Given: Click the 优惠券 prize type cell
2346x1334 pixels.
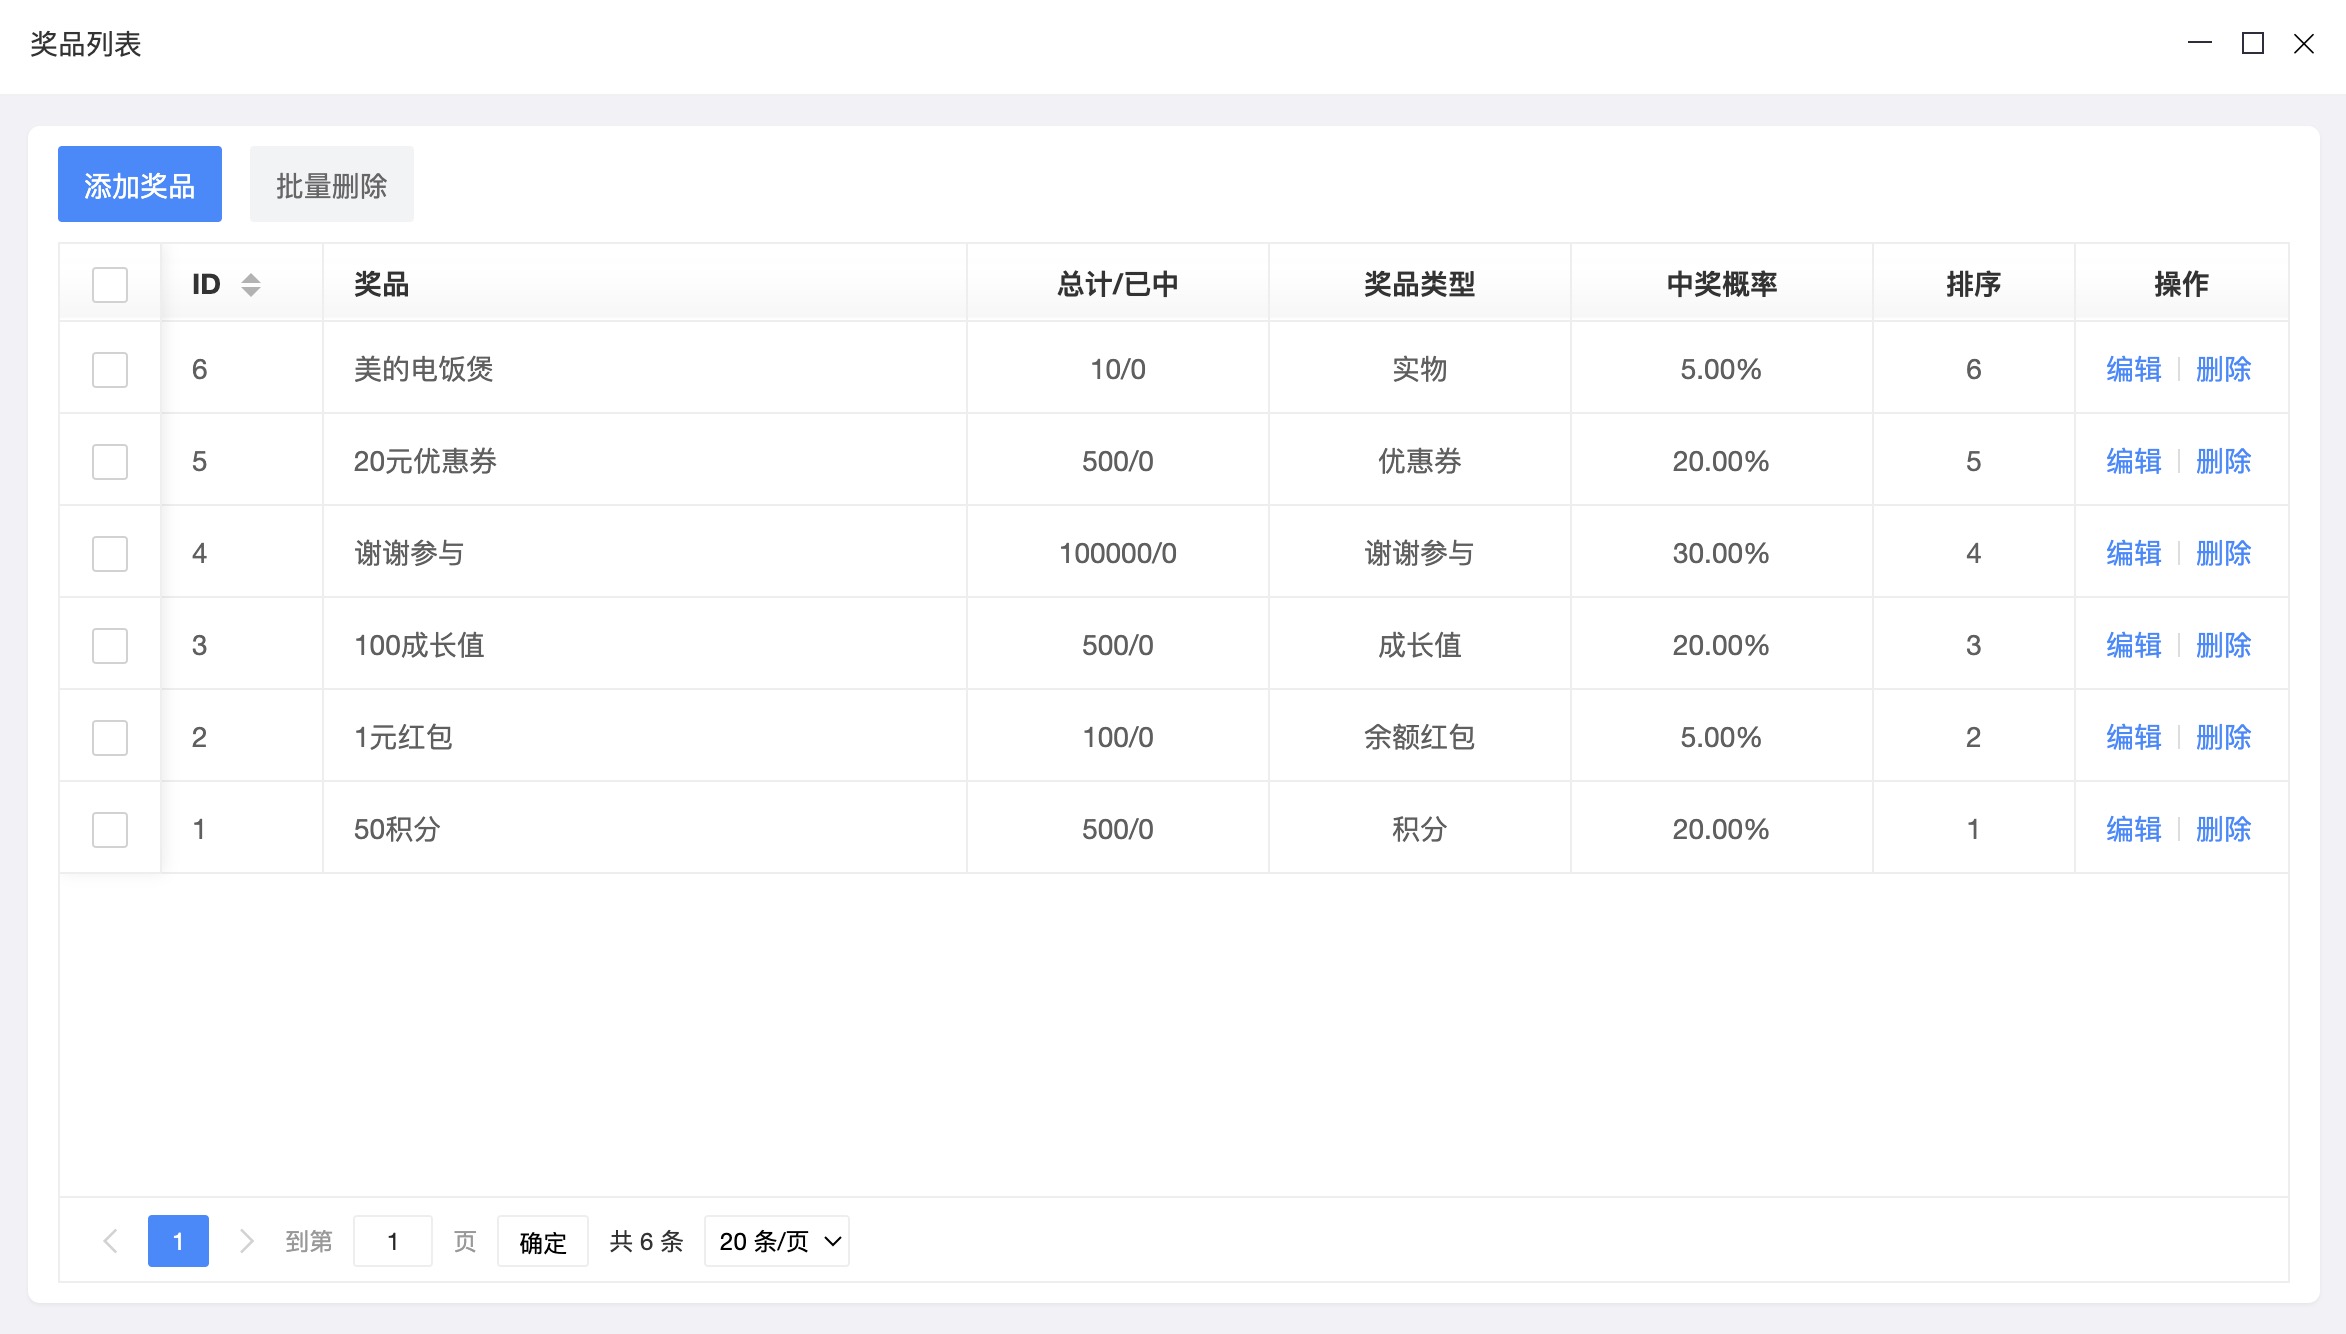Looking at the screenshot, I should tap(1420, 461).
